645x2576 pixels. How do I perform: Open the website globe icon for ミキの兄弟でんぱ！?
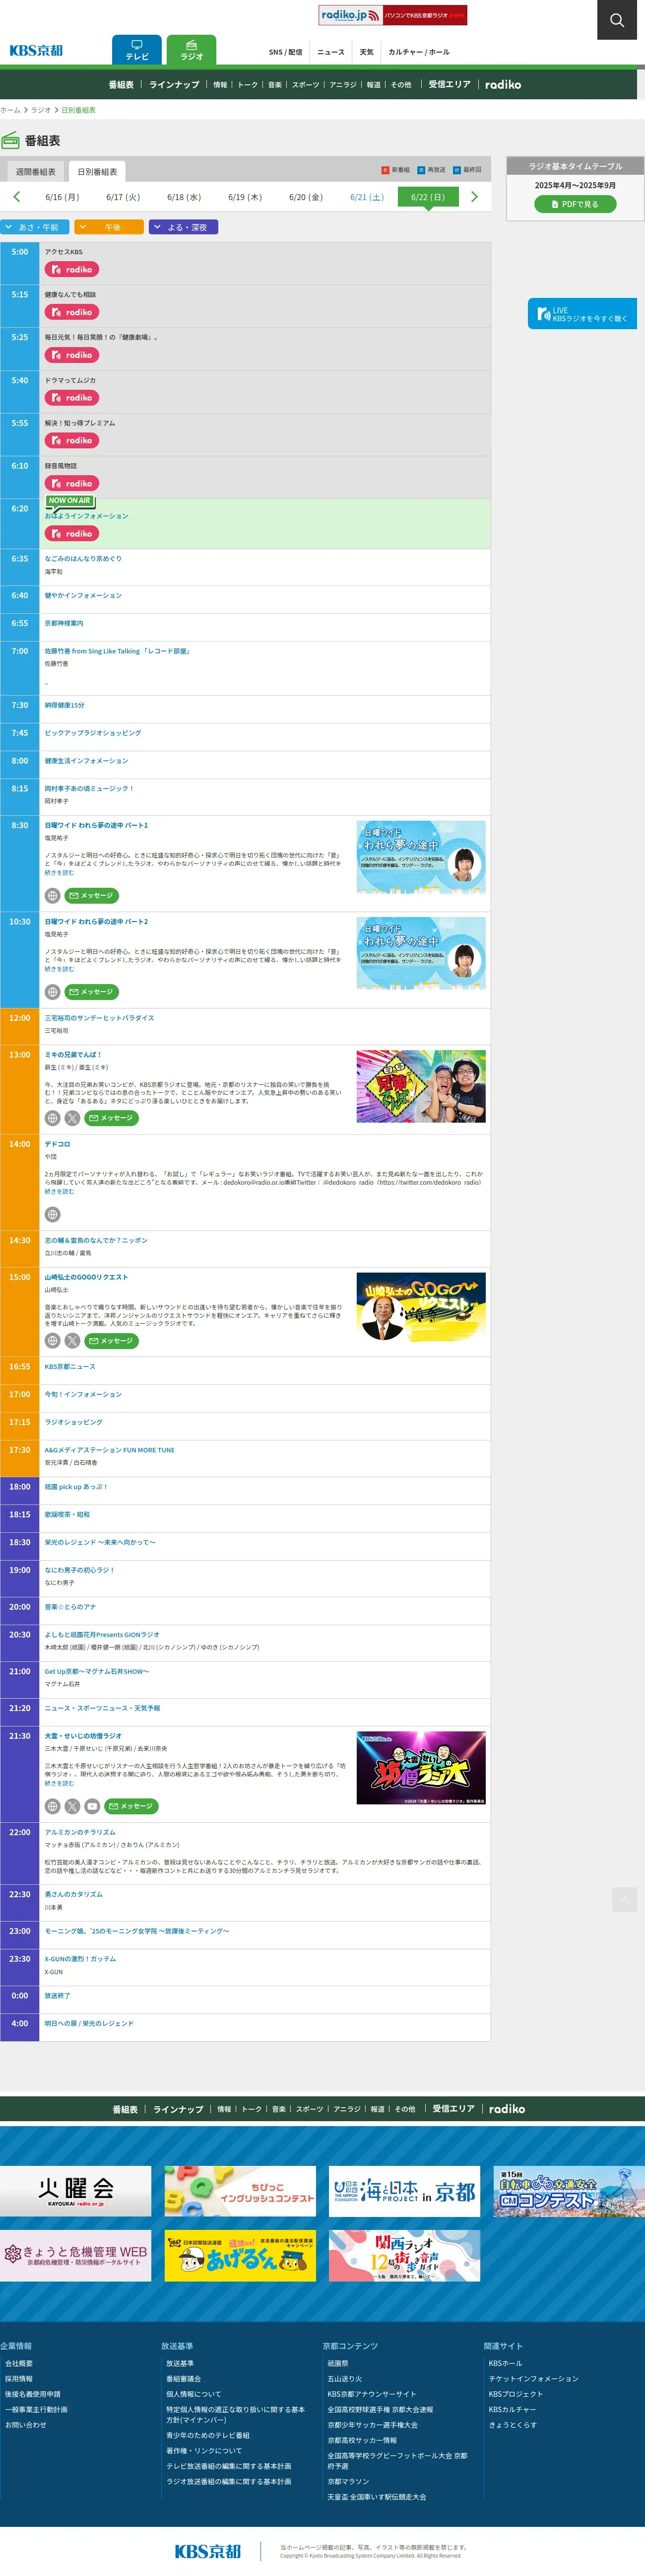tap(53, 1118)
